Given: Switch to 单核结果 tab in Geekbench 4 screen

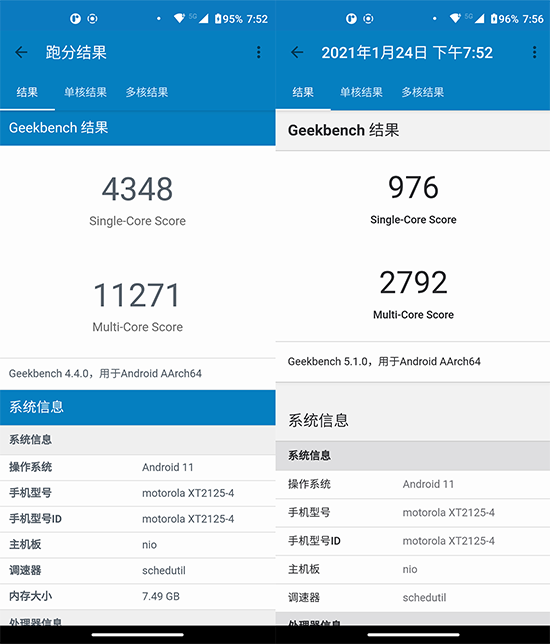Looking at the screenshot, I should click(x=85, y=92).
